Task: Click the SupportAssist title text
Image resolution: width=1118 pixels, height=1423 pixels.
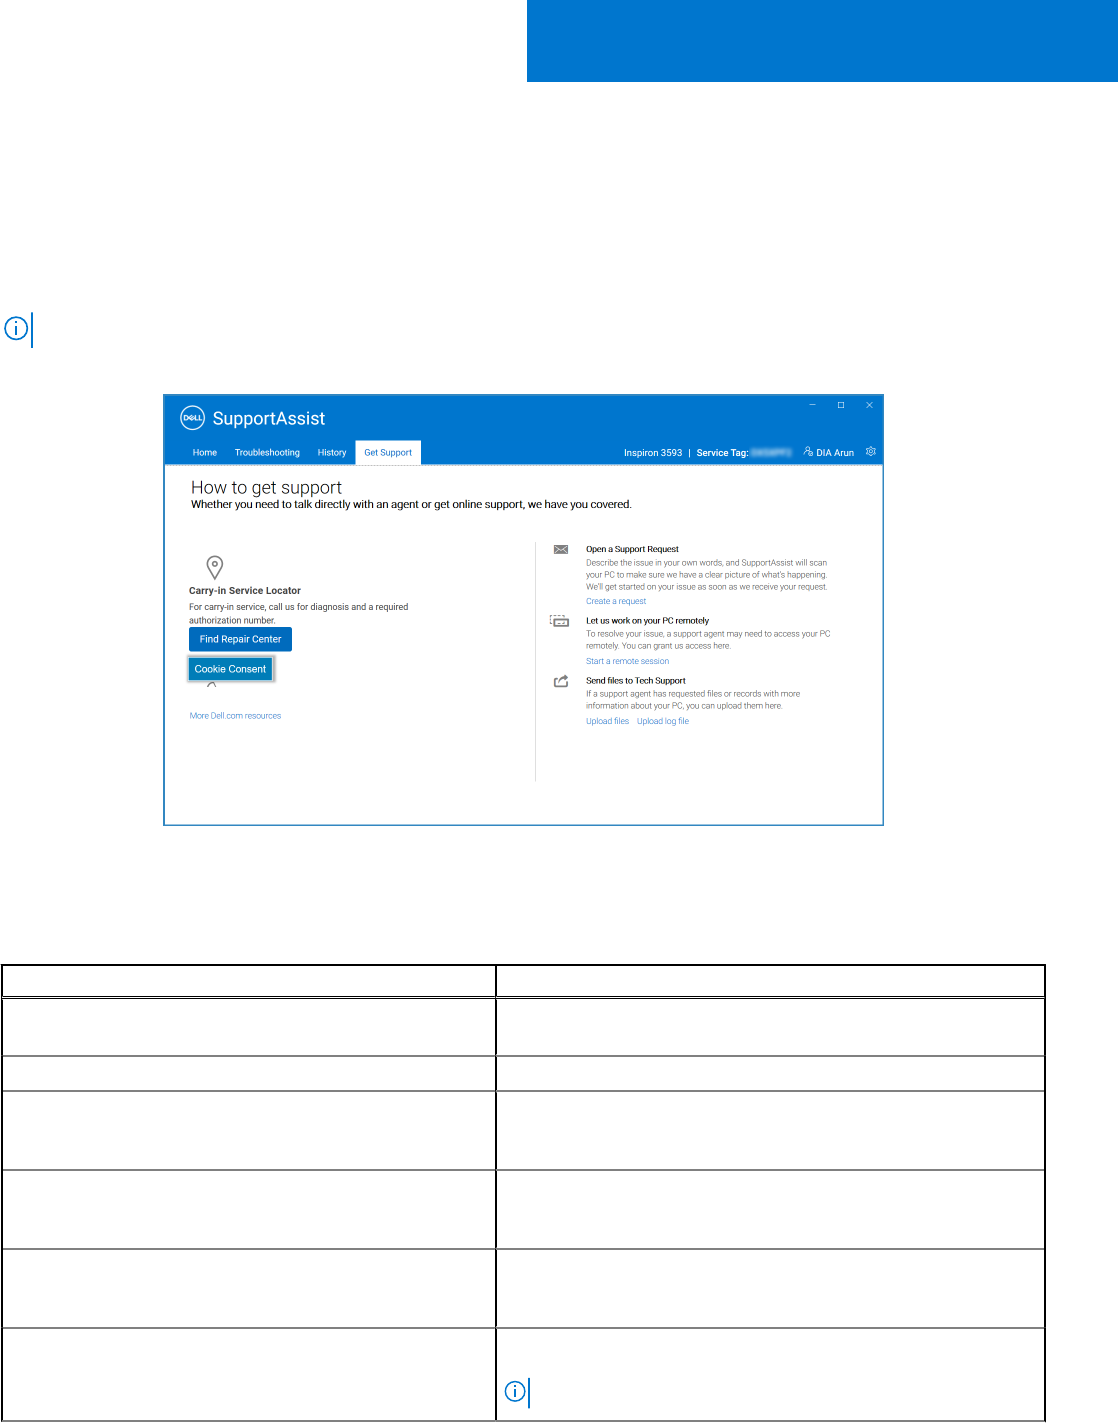Action: click(x=269, y=418)
